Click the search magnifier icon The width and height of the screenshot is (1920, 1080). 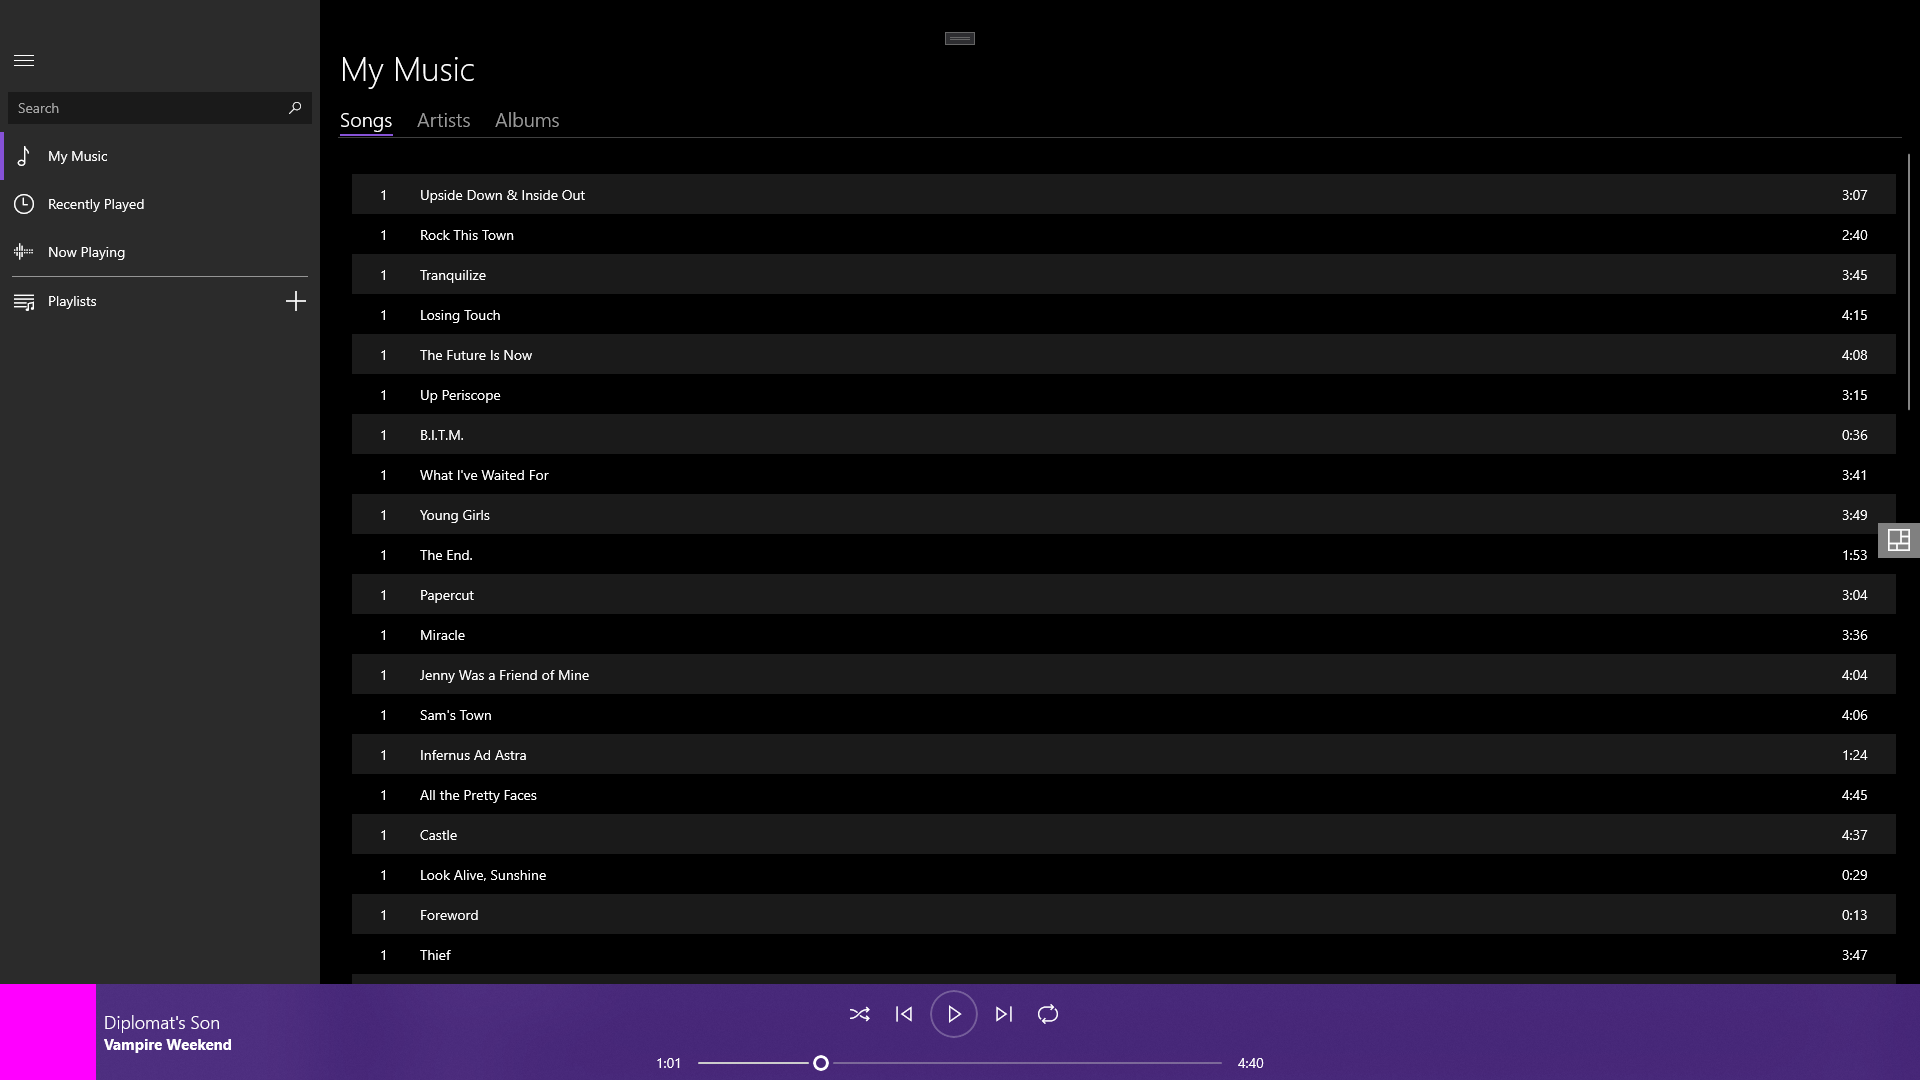point(294,108)
